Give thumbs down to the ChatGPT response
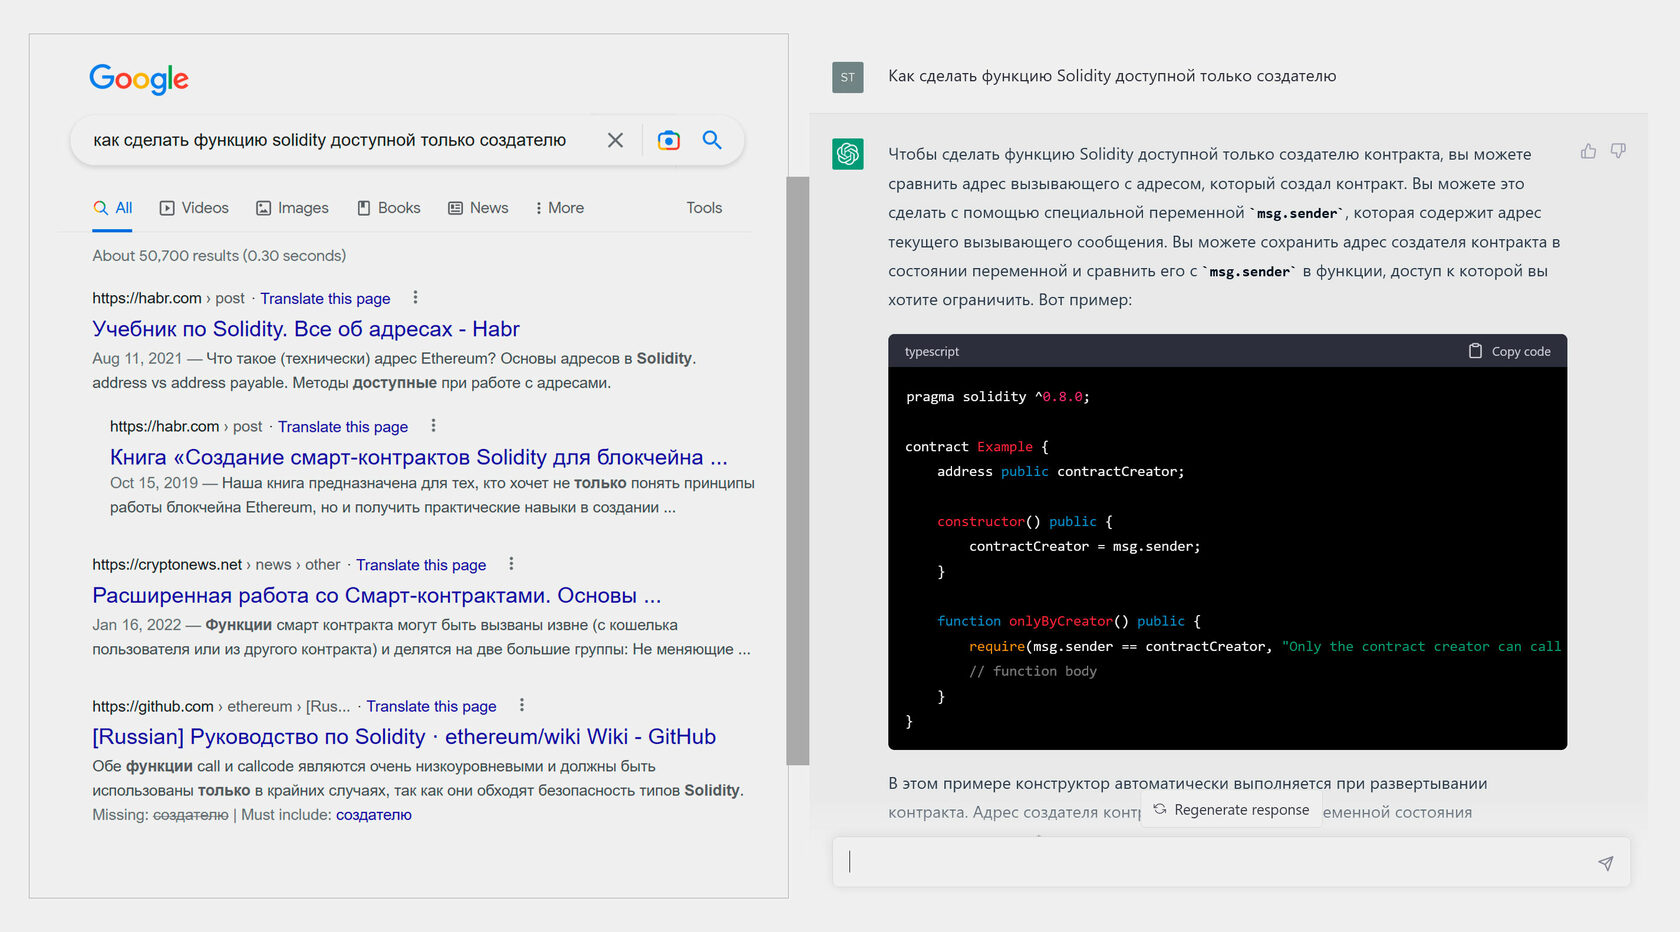The image size is (1680, 932). pyautogui.click(x=1618, y=151)
